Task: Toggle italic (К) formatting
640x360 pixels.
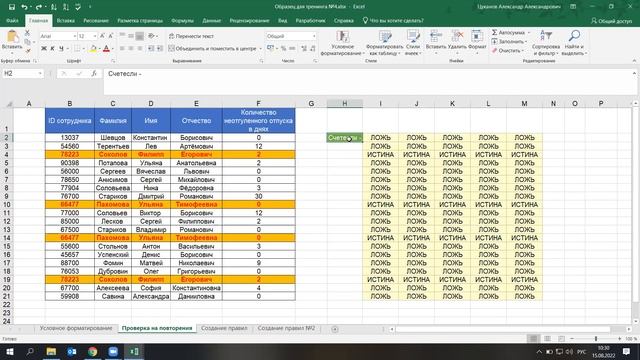Action: click(x=52, y=49)
